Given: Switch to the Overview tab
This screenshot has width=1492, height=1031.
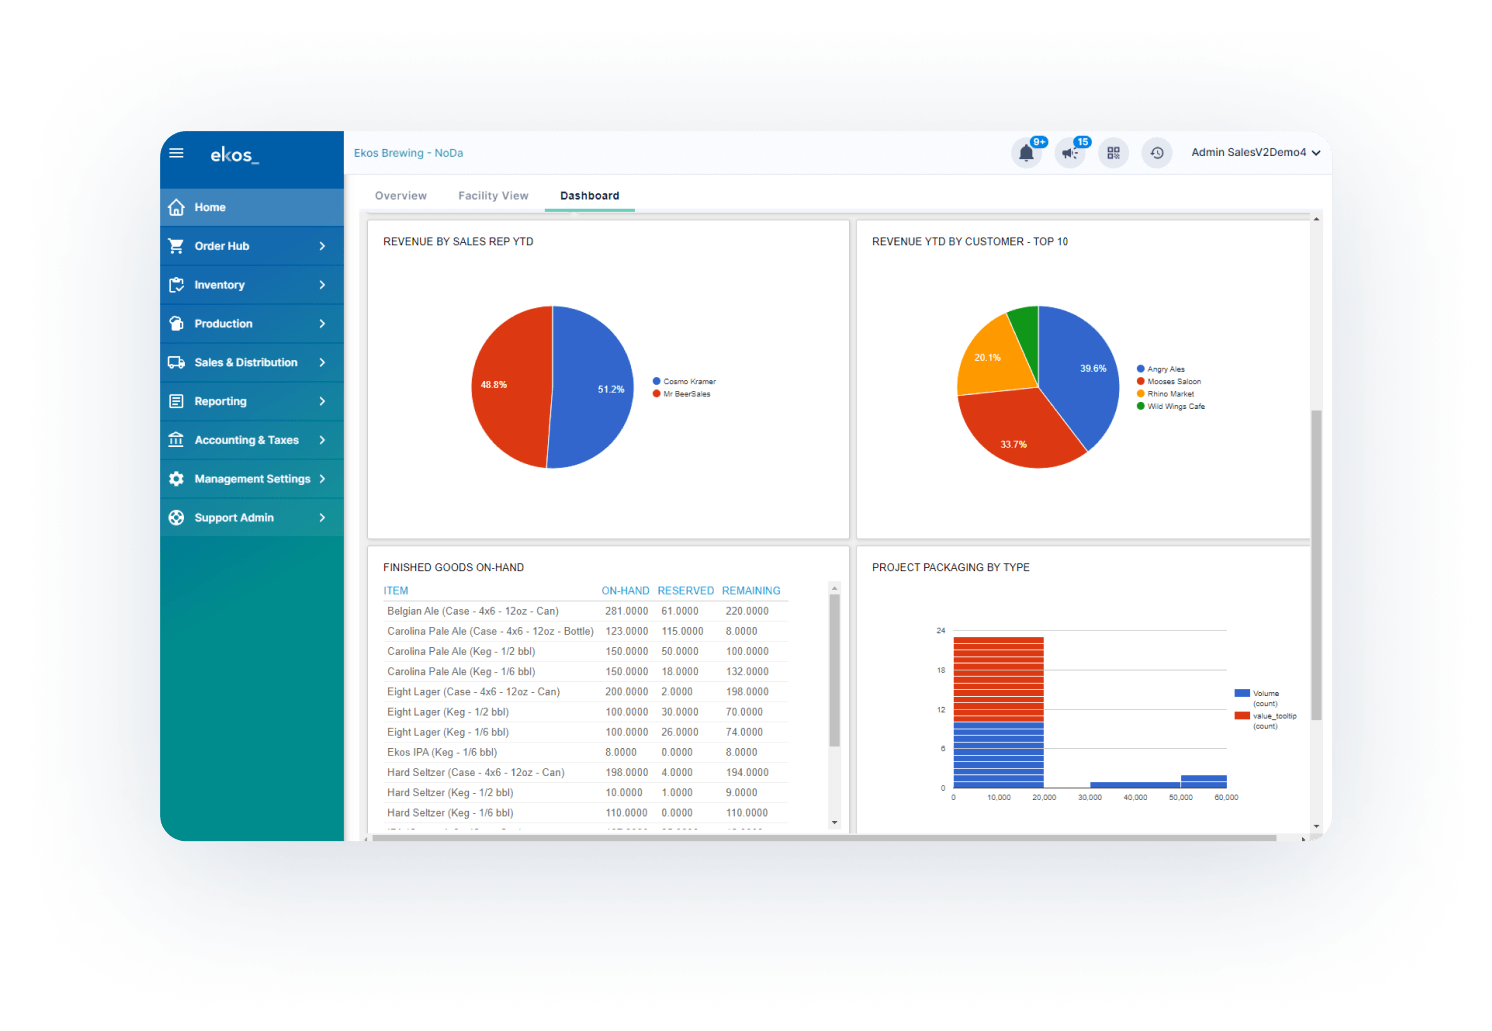Looking at the screenshot, I should point(401,196).
